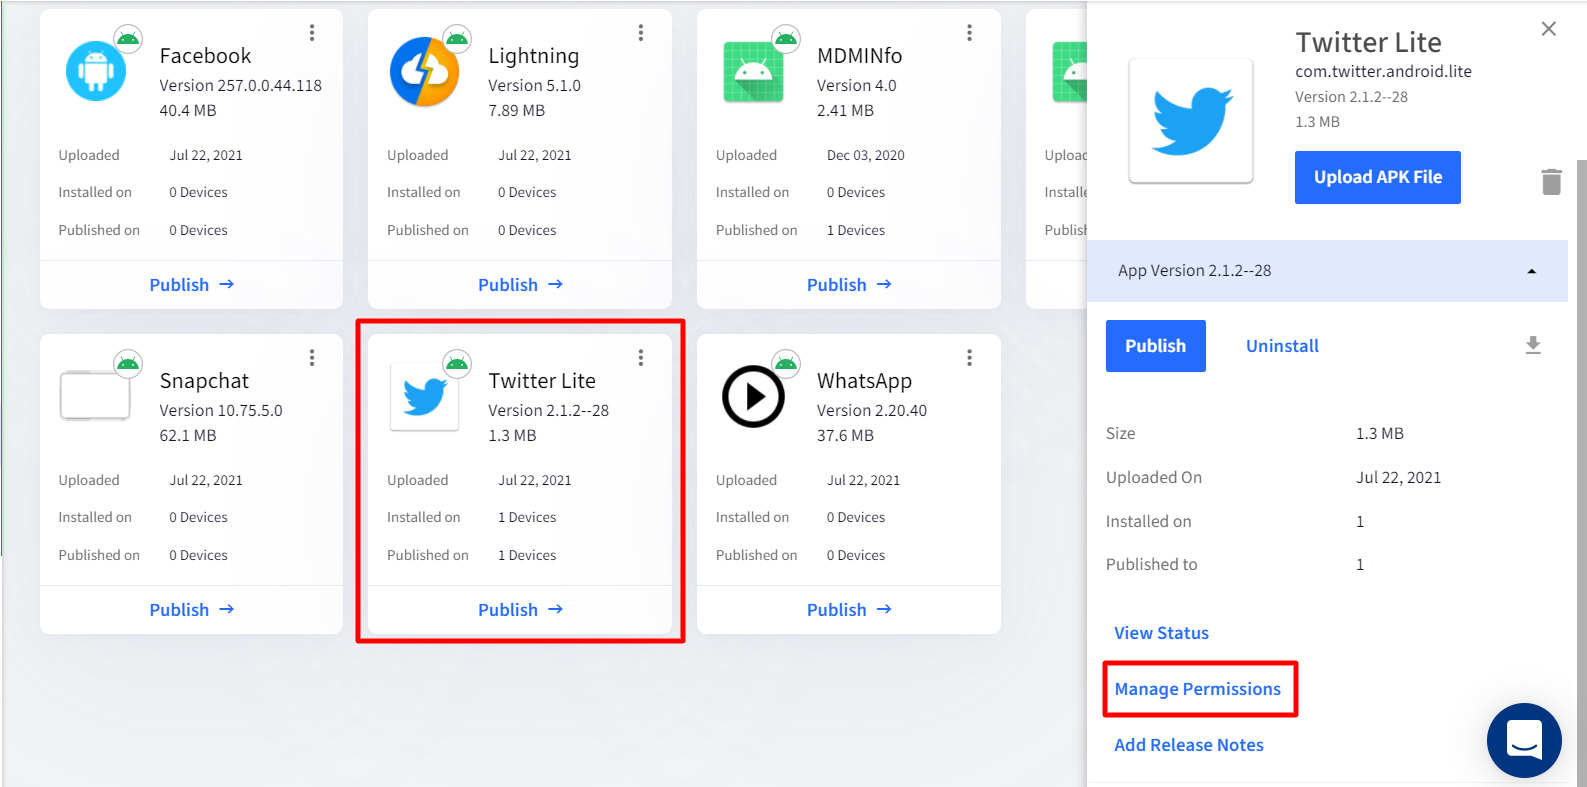
Task: Click 'com.twitter.android.lite' package name
Action: 1383,72
